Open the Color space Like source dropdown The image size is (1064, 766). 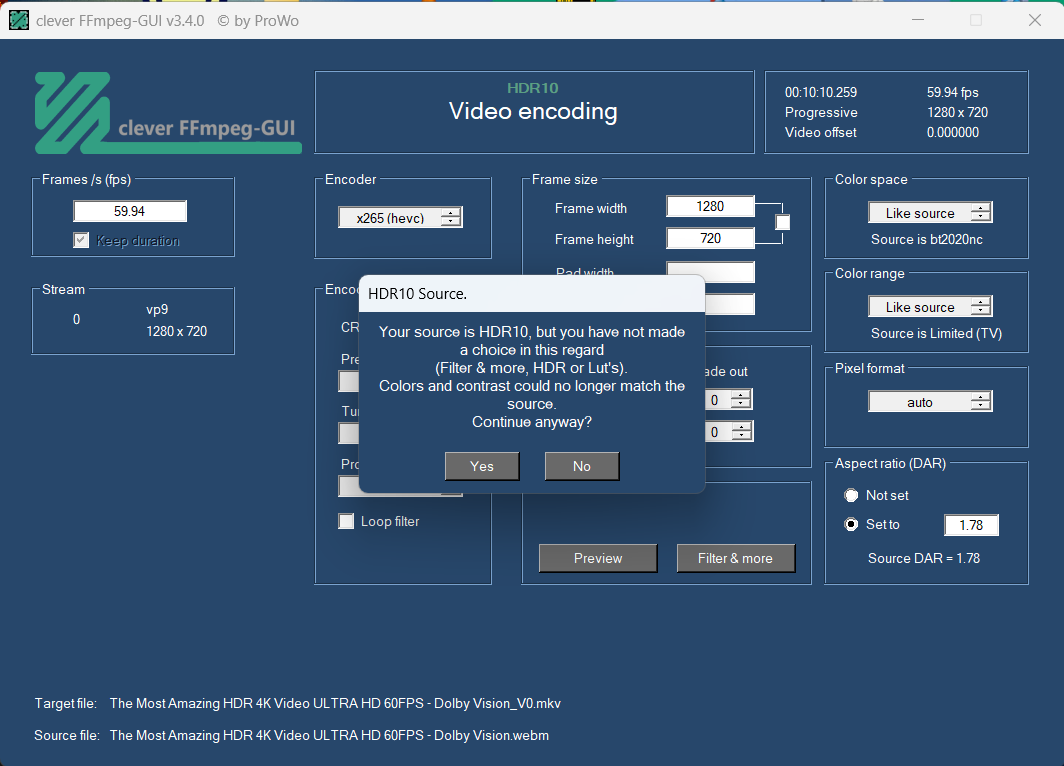pos(930,213)
